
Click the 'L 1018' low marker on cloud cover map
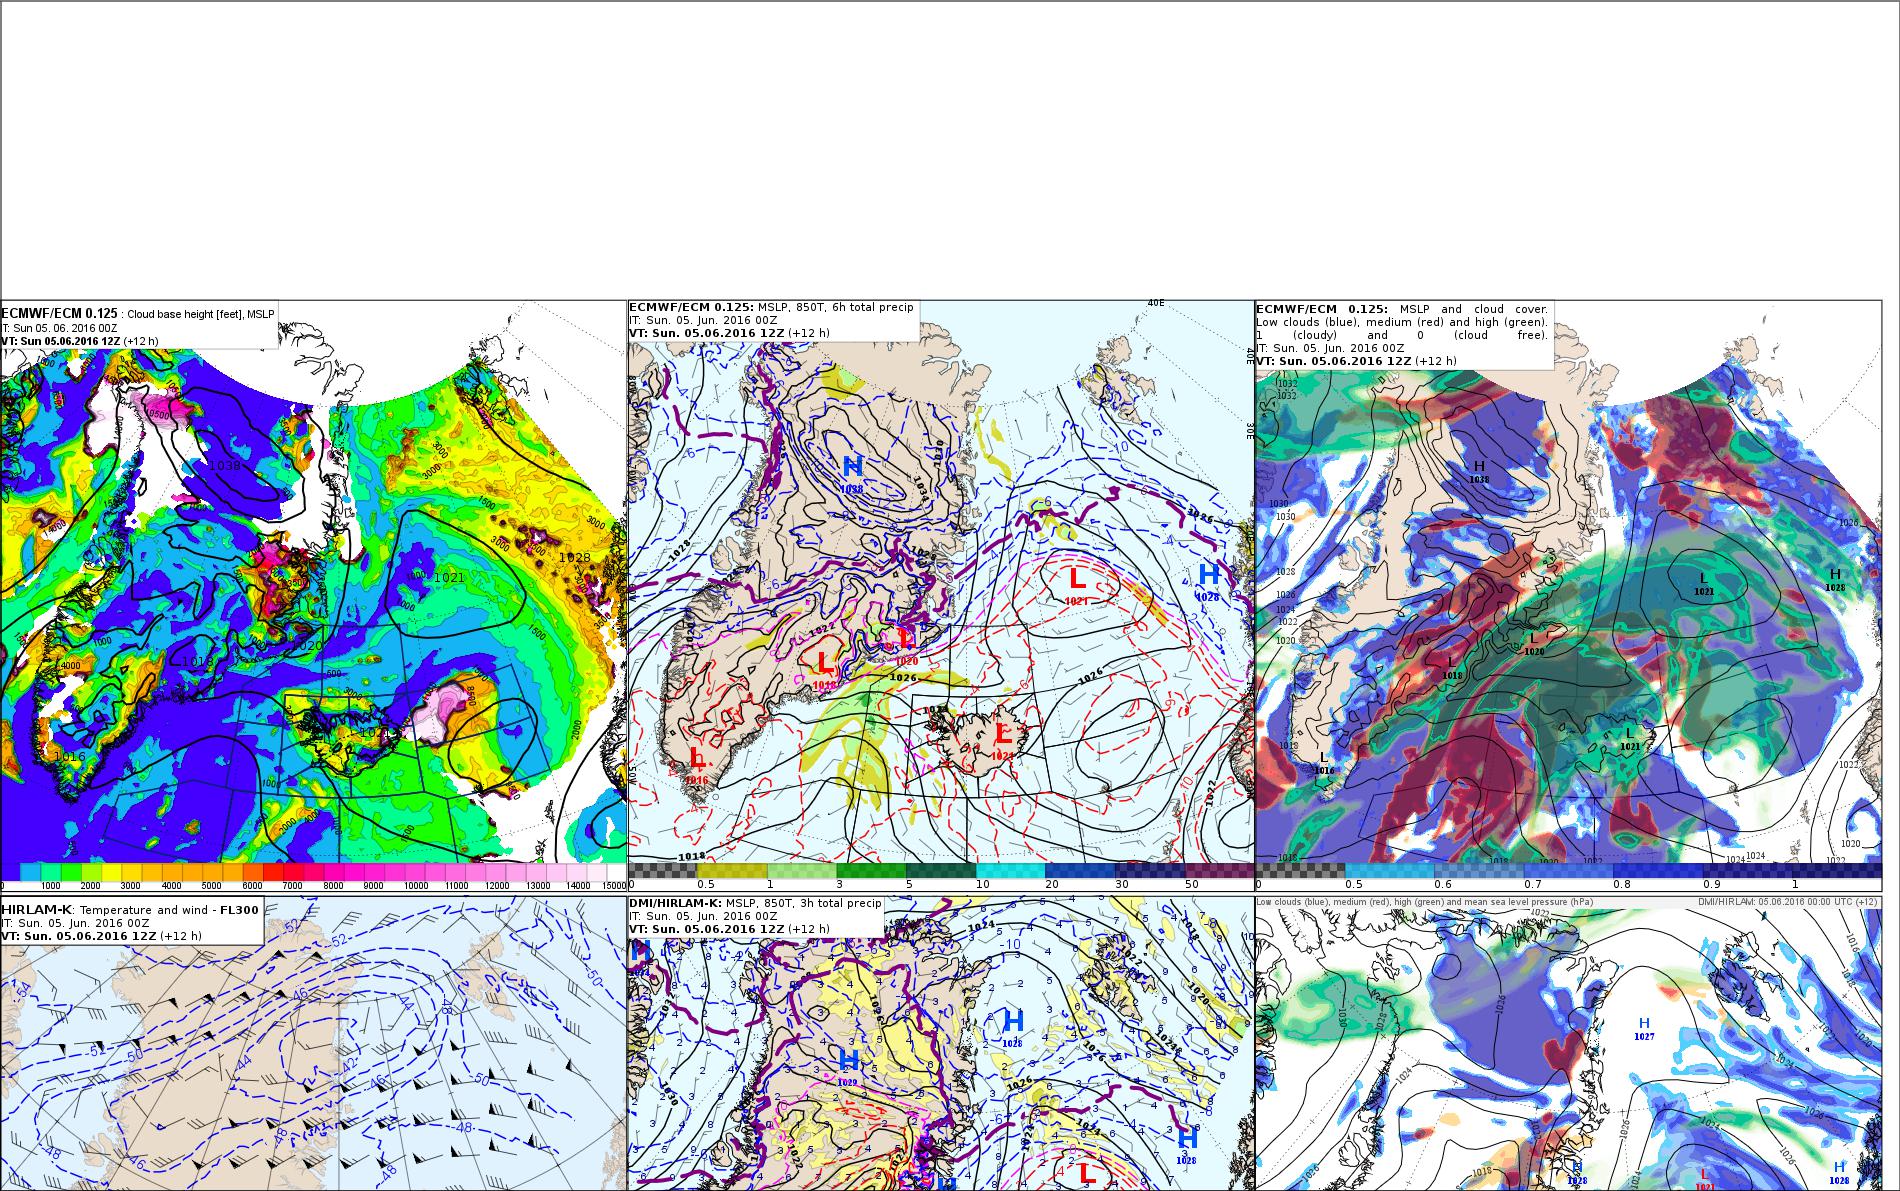tap(1452, 667)
